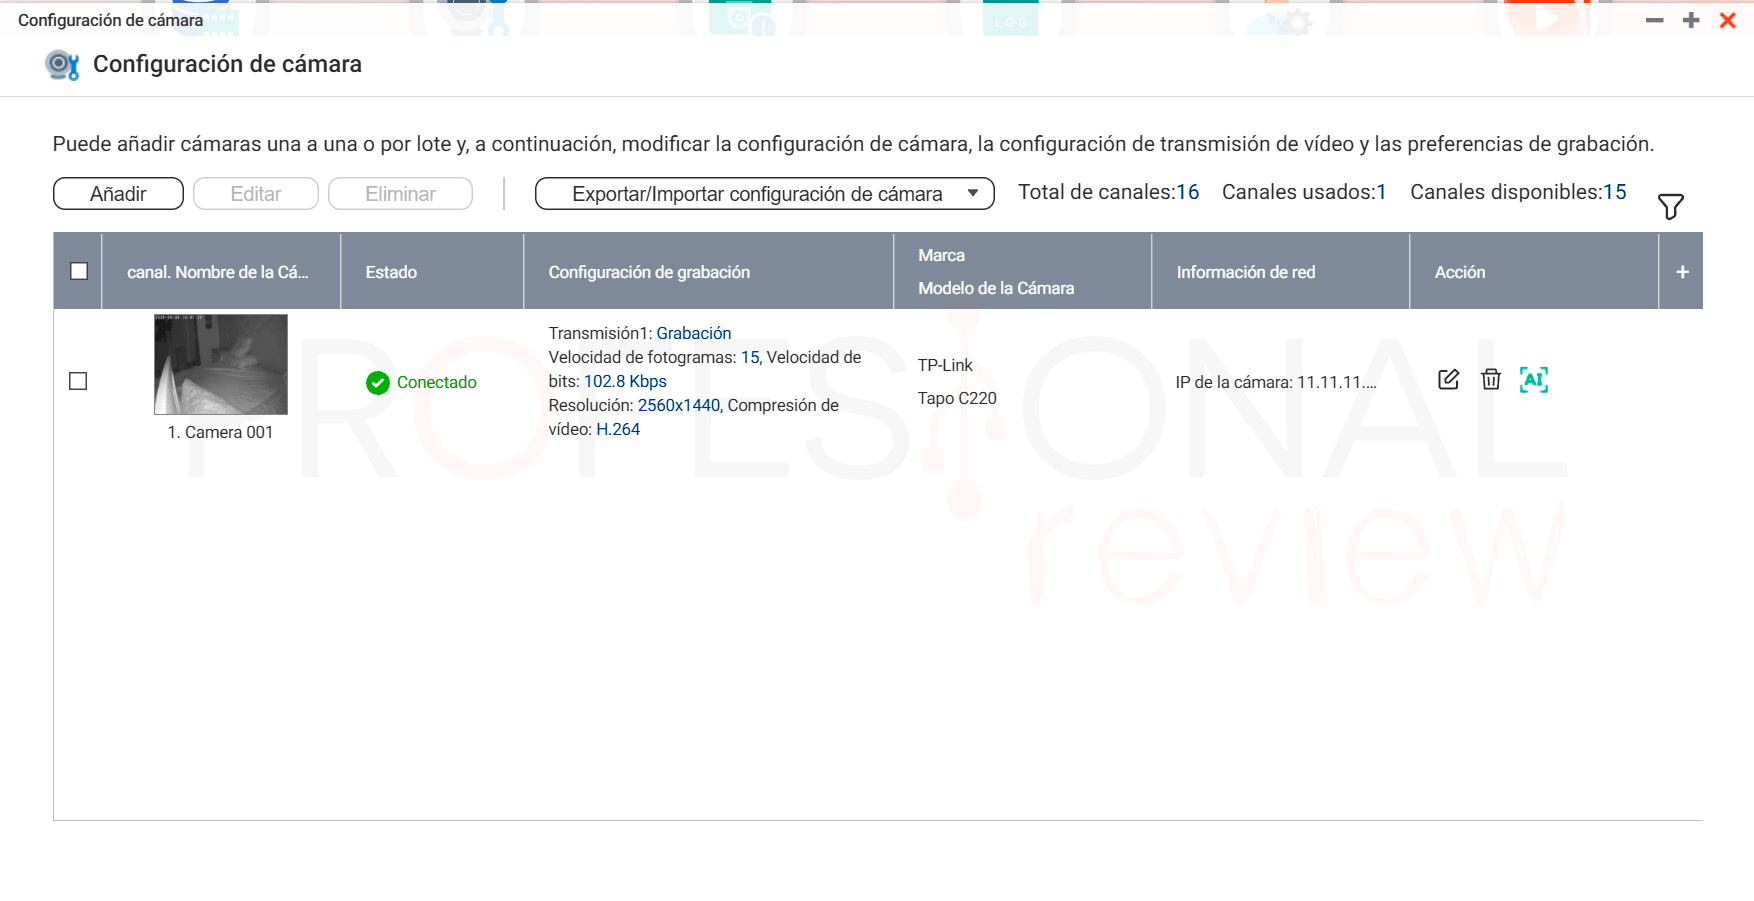The height and width of the screenshot is (901, 1754).
Task: Delete Camera 001 using the trash icon
Action: click(x=1491, y=380)
